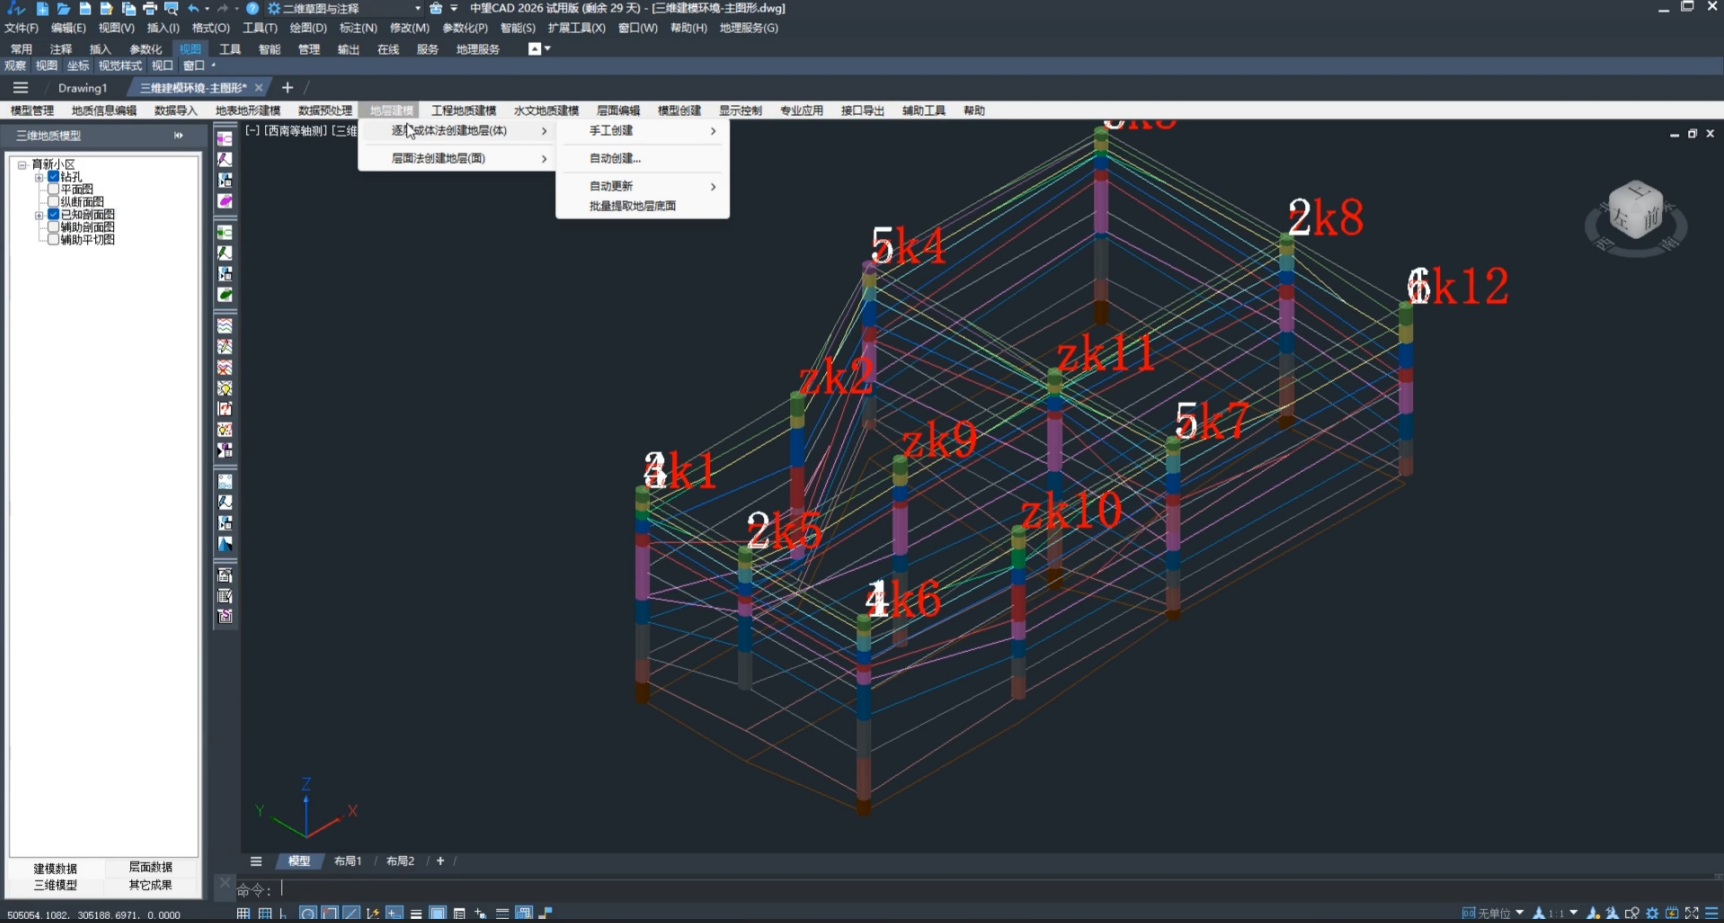Click the ViewCube in the 3D viewport
Screen dimensions: 1724x923
pos(1636,210)
